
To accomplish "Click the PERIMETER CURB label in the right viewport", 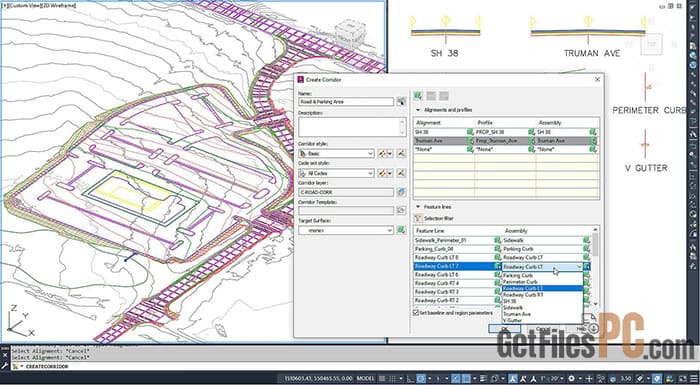I will (x=649, y=110).
